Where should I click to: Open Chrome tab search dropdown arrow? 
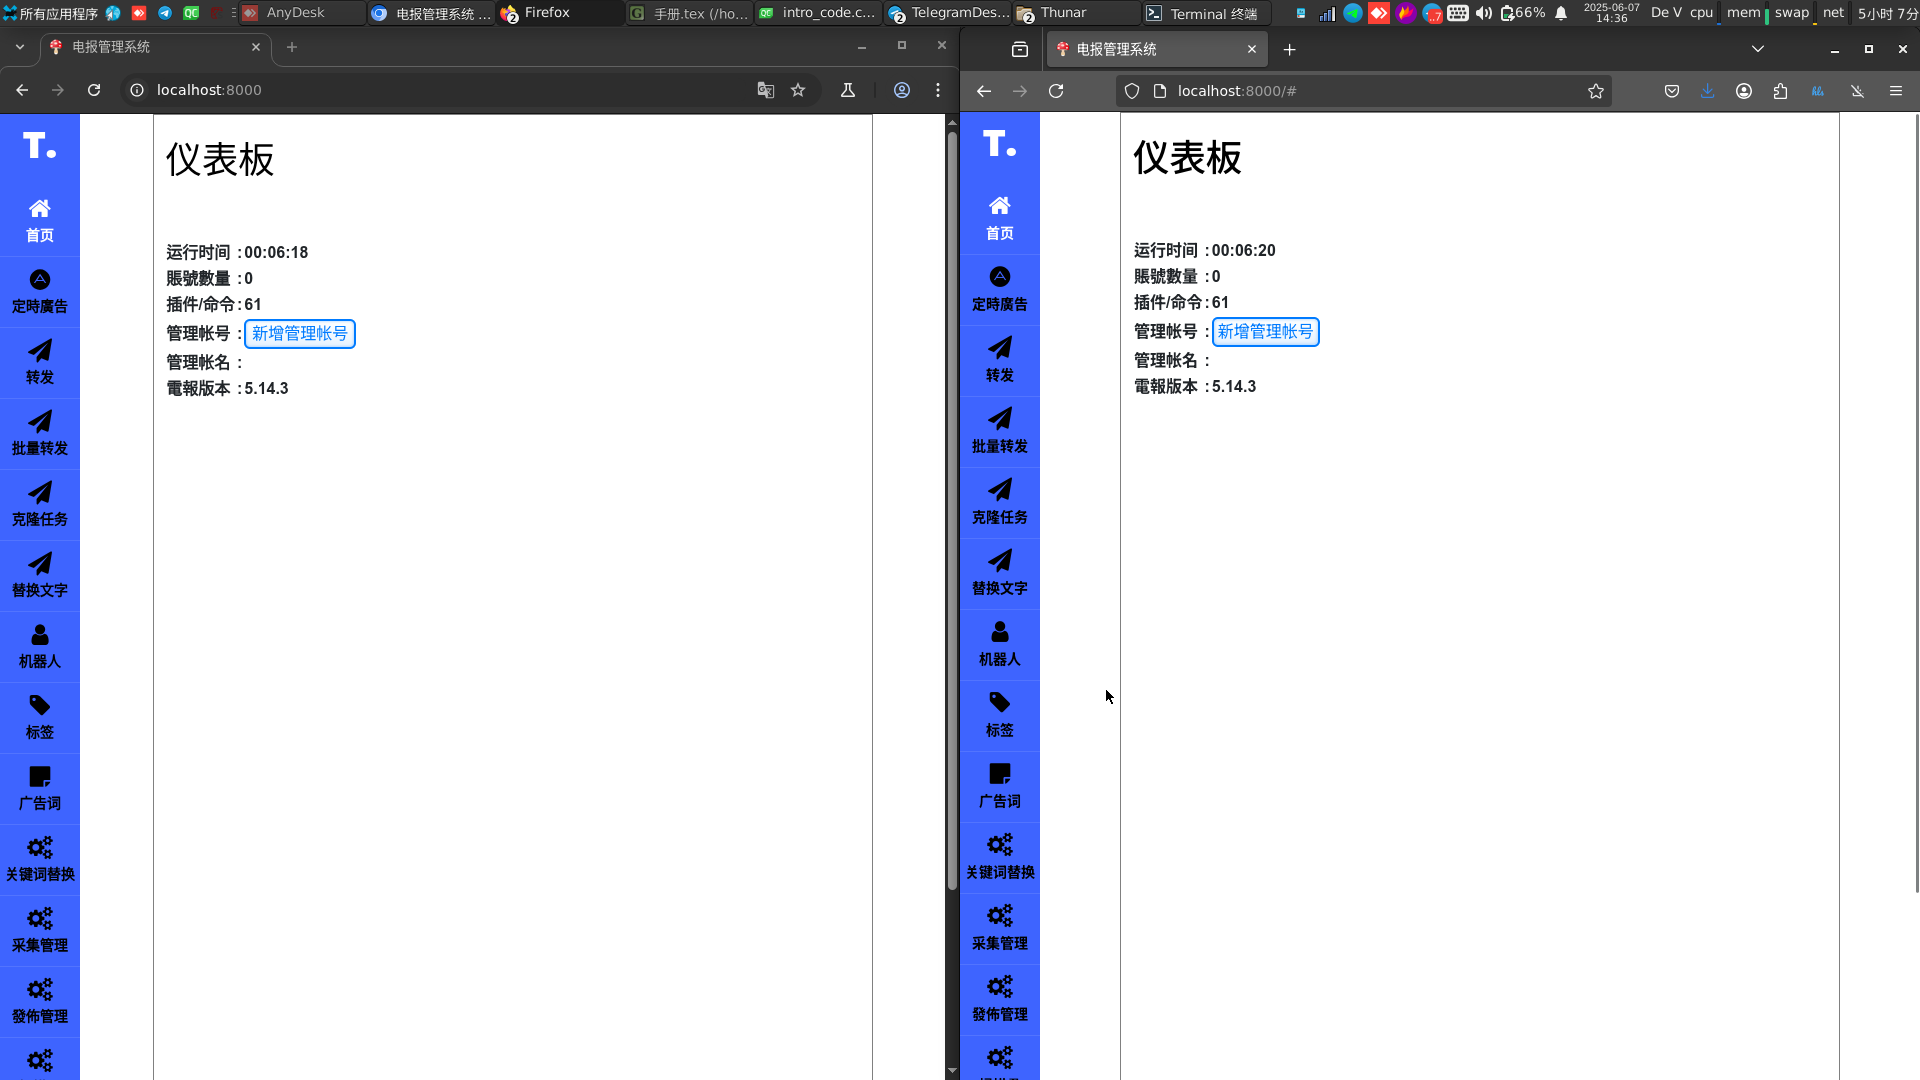coord(20,47)
